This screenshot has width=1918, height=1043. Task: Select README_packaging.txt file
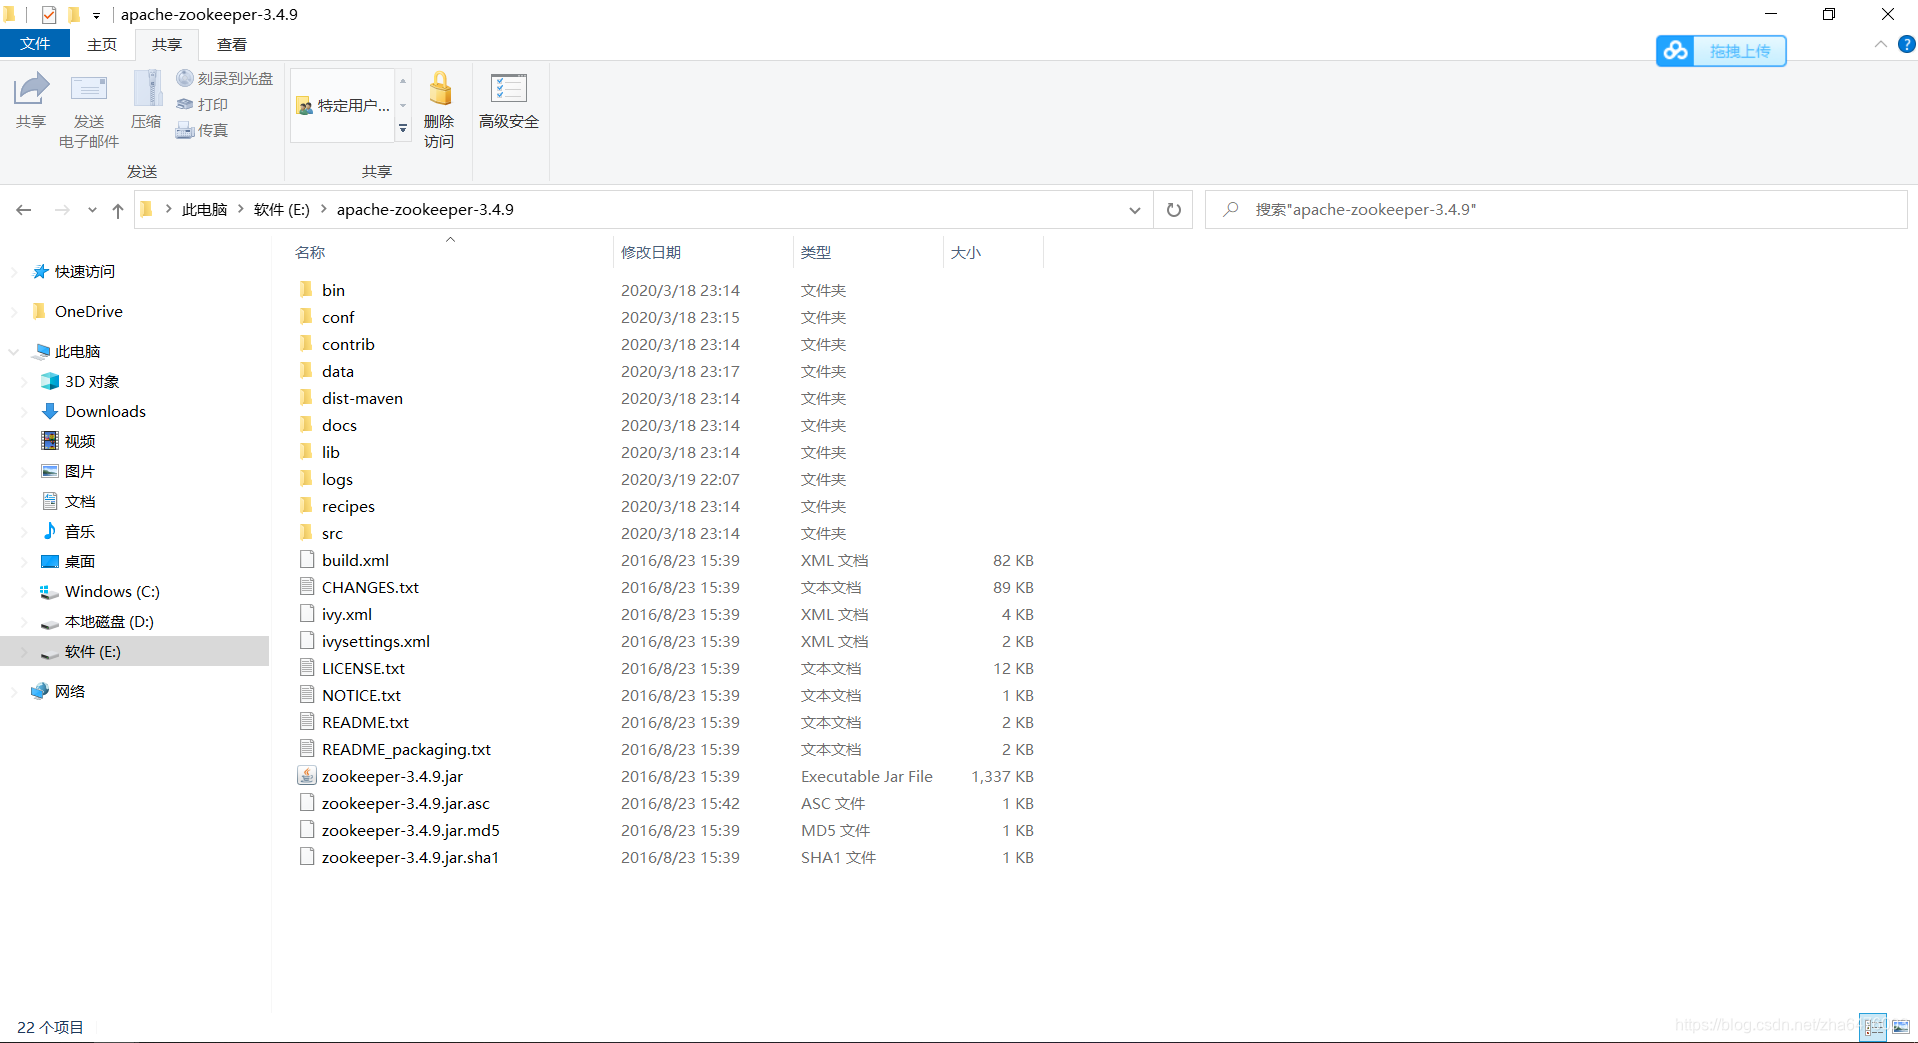click(406, 749)
